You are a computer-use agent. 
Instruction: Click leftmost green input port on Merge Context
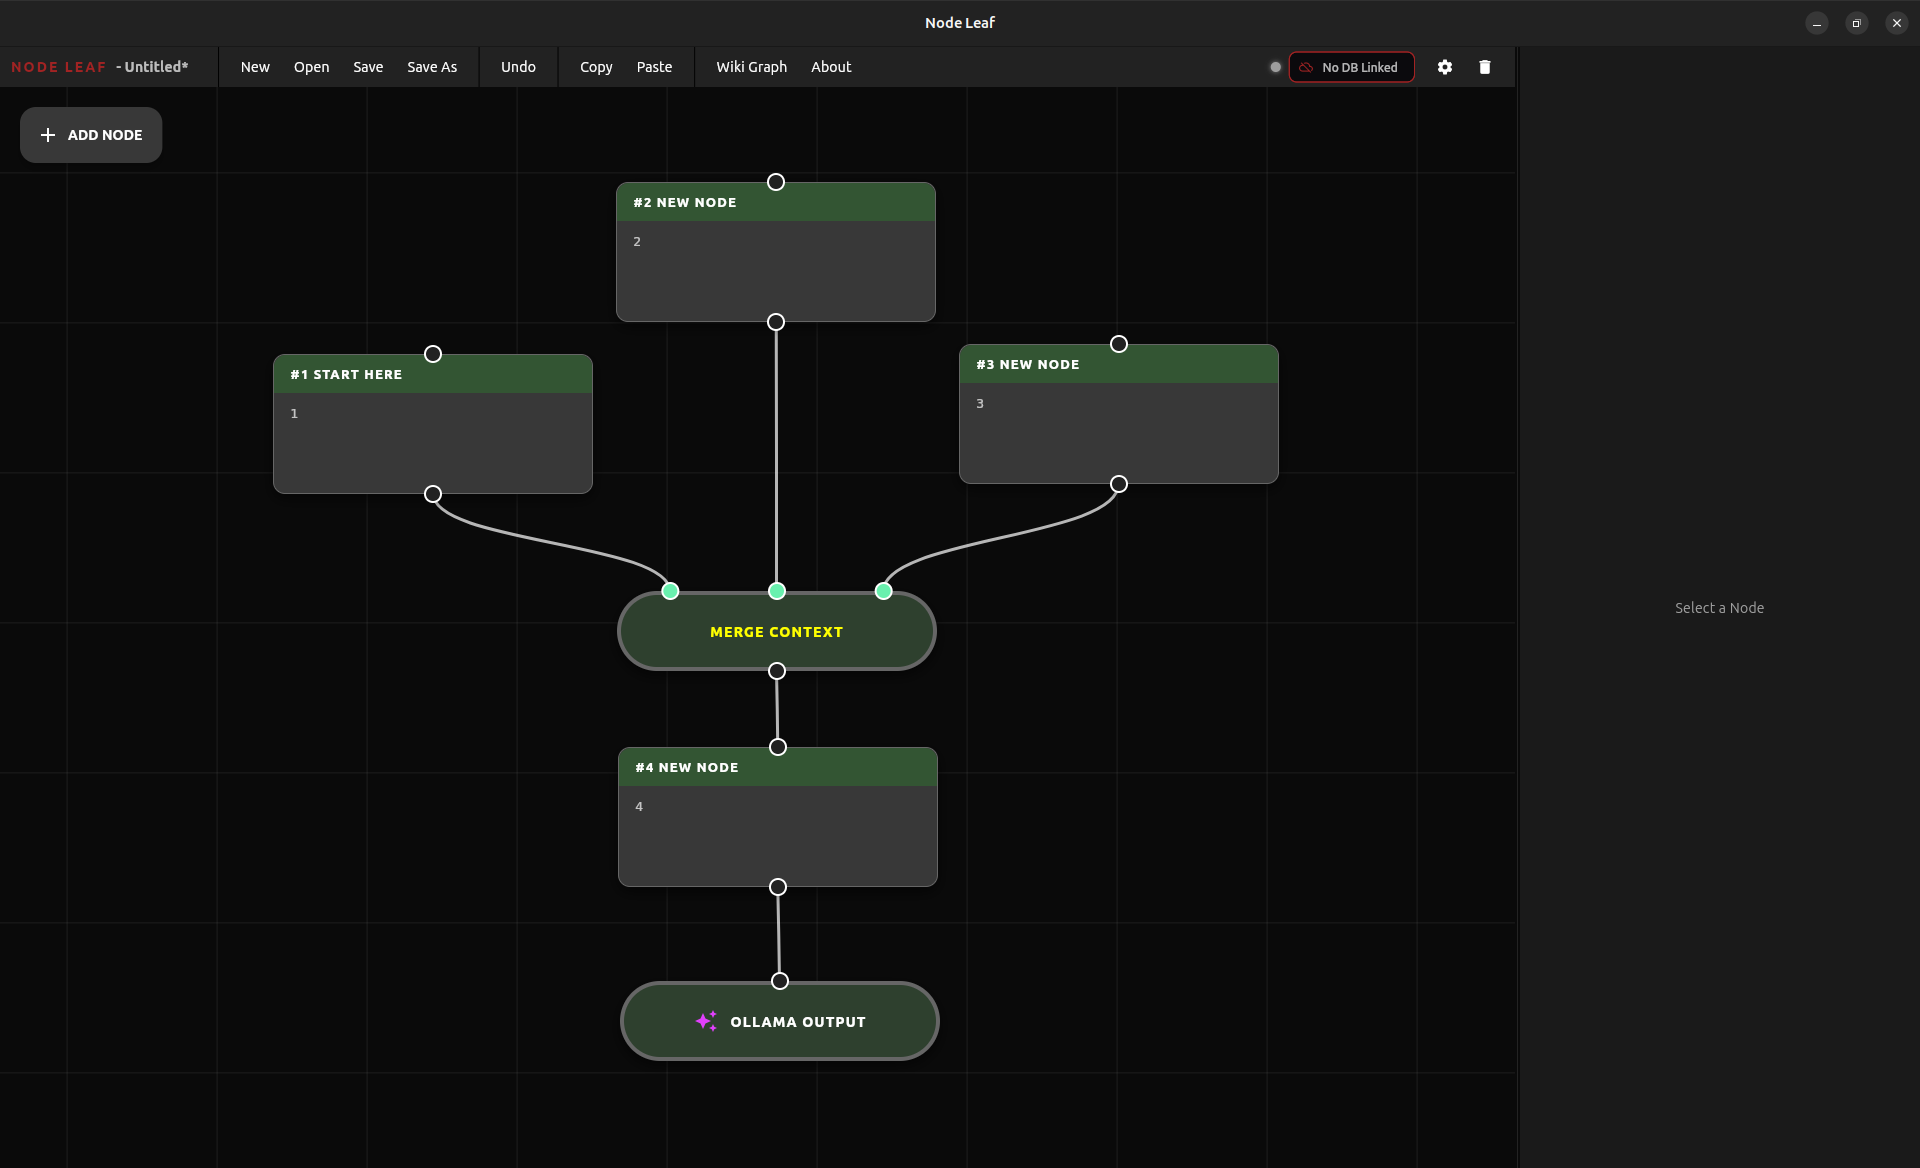click(x=670, y=591)
